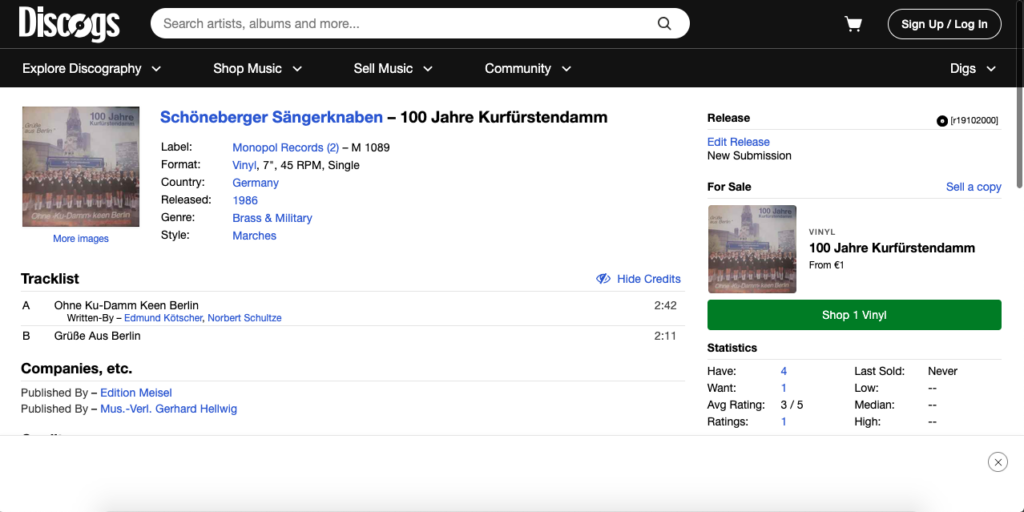Viewport: 1024px width, 512px height.
Task: Click the From €1 price text
Action: [826, 265]
